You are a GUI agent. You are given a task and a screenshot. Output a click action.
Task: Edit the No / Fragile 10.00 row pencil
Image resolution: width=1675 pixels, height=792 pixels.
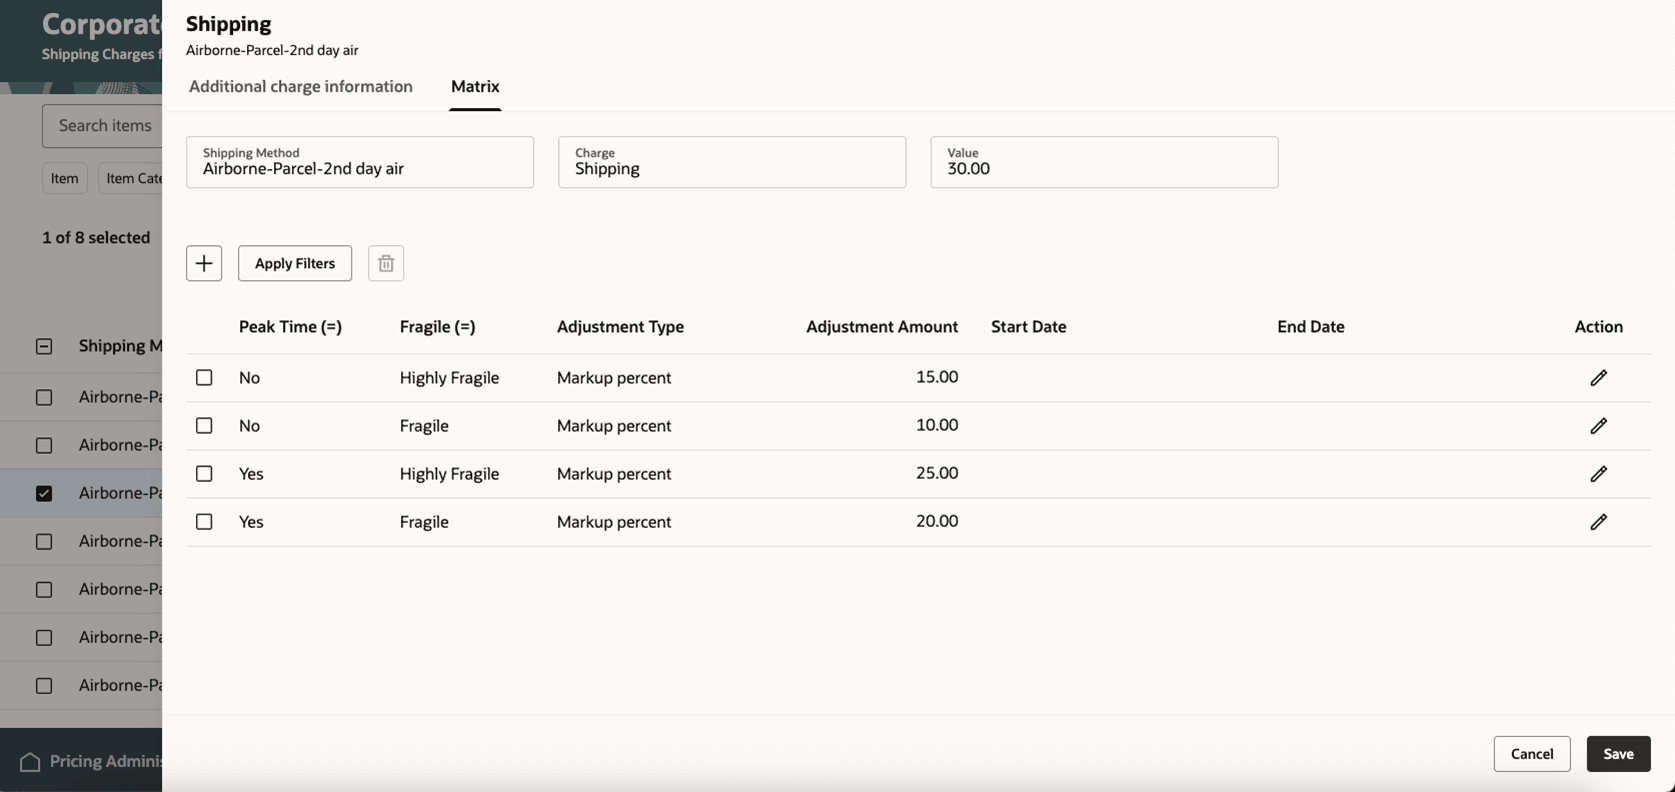tap(1598, 426)
